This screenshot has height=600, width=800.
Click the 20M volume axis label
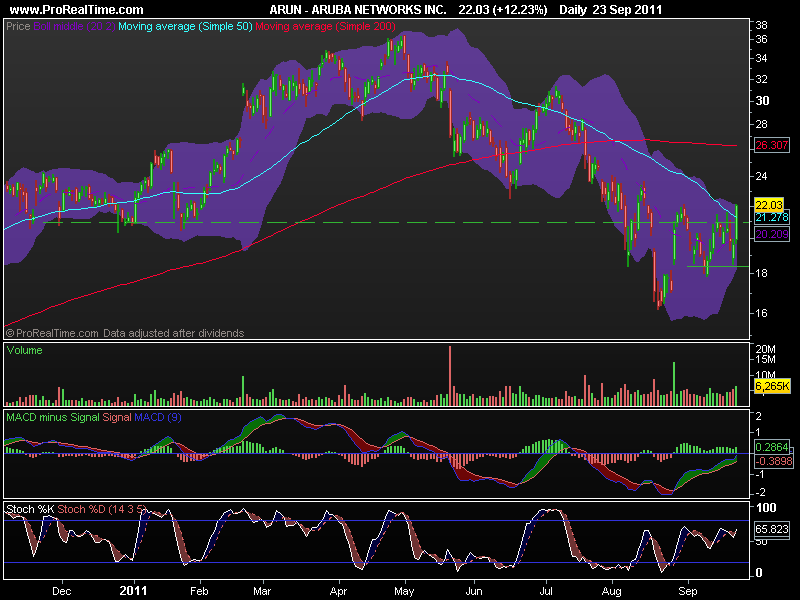[x=765, y=349]
